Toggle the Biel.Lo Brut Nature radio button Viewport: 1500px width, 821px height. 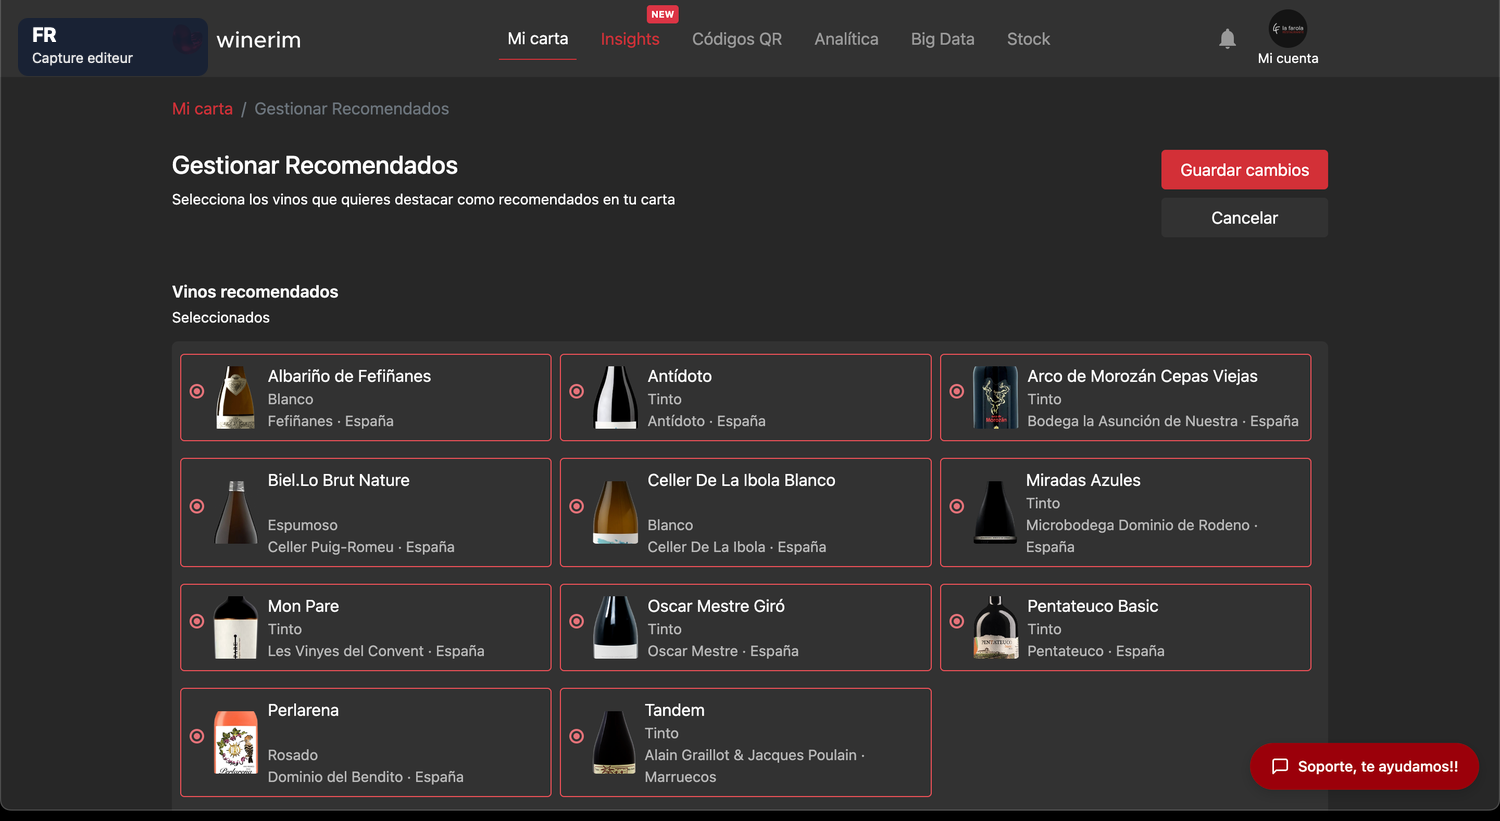tap(197, 506)
